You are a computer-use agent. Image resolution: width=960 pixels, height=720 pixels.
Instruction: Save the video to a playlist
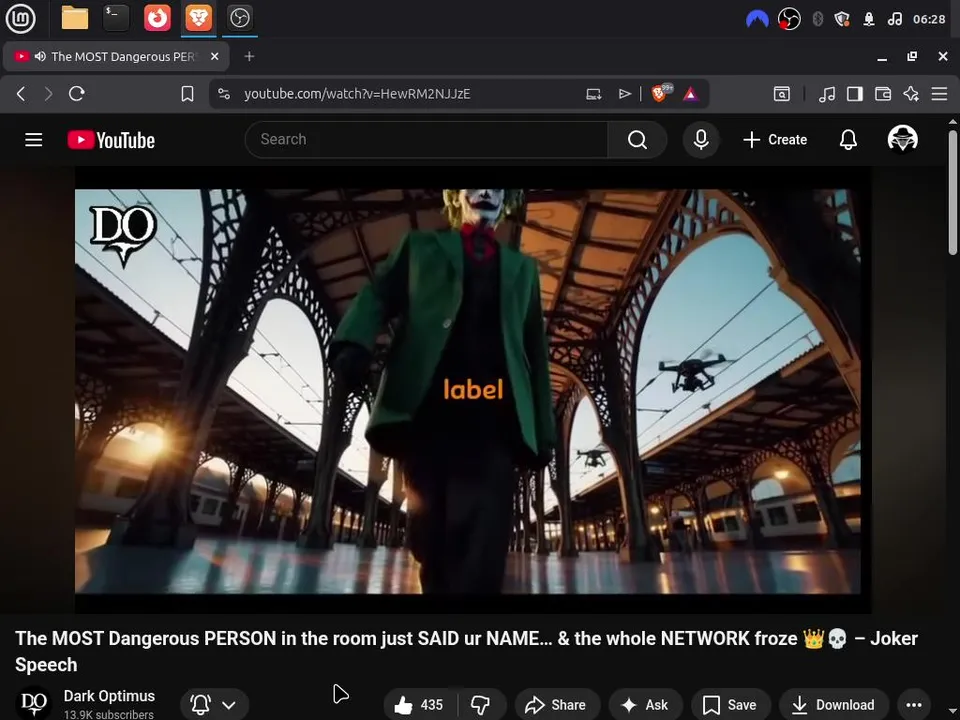click(x=730, y=705)
